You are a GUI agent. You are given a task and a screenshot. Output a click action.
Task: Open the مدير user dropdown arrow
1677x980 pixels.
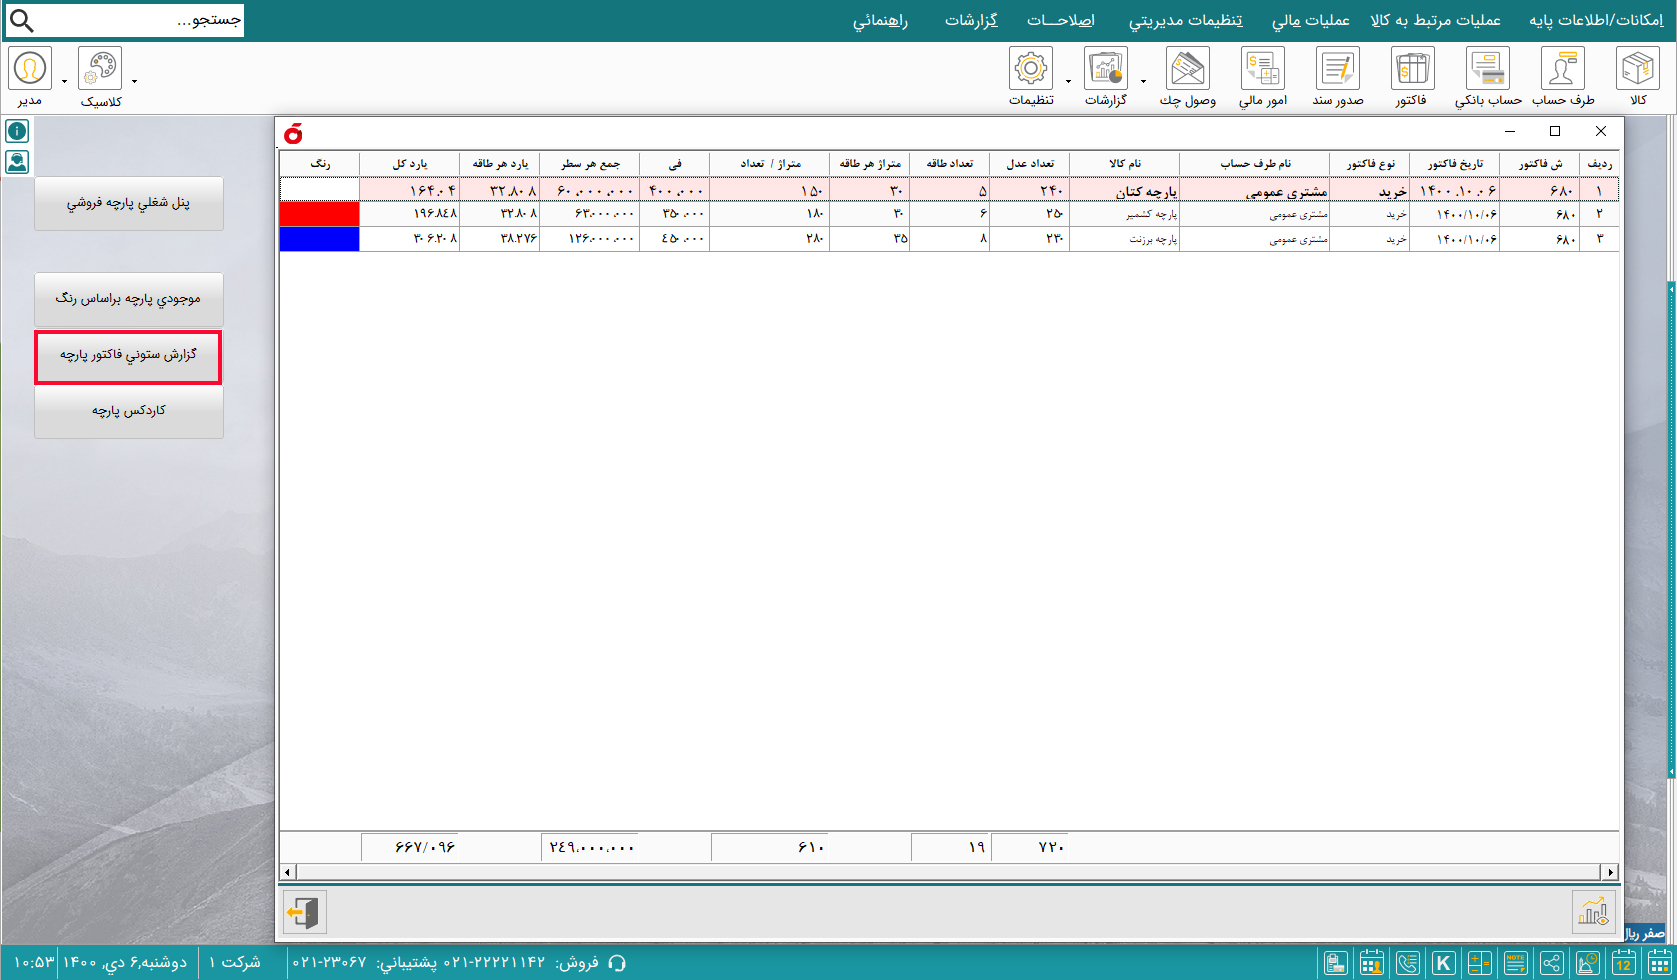(x=64, y=81)
